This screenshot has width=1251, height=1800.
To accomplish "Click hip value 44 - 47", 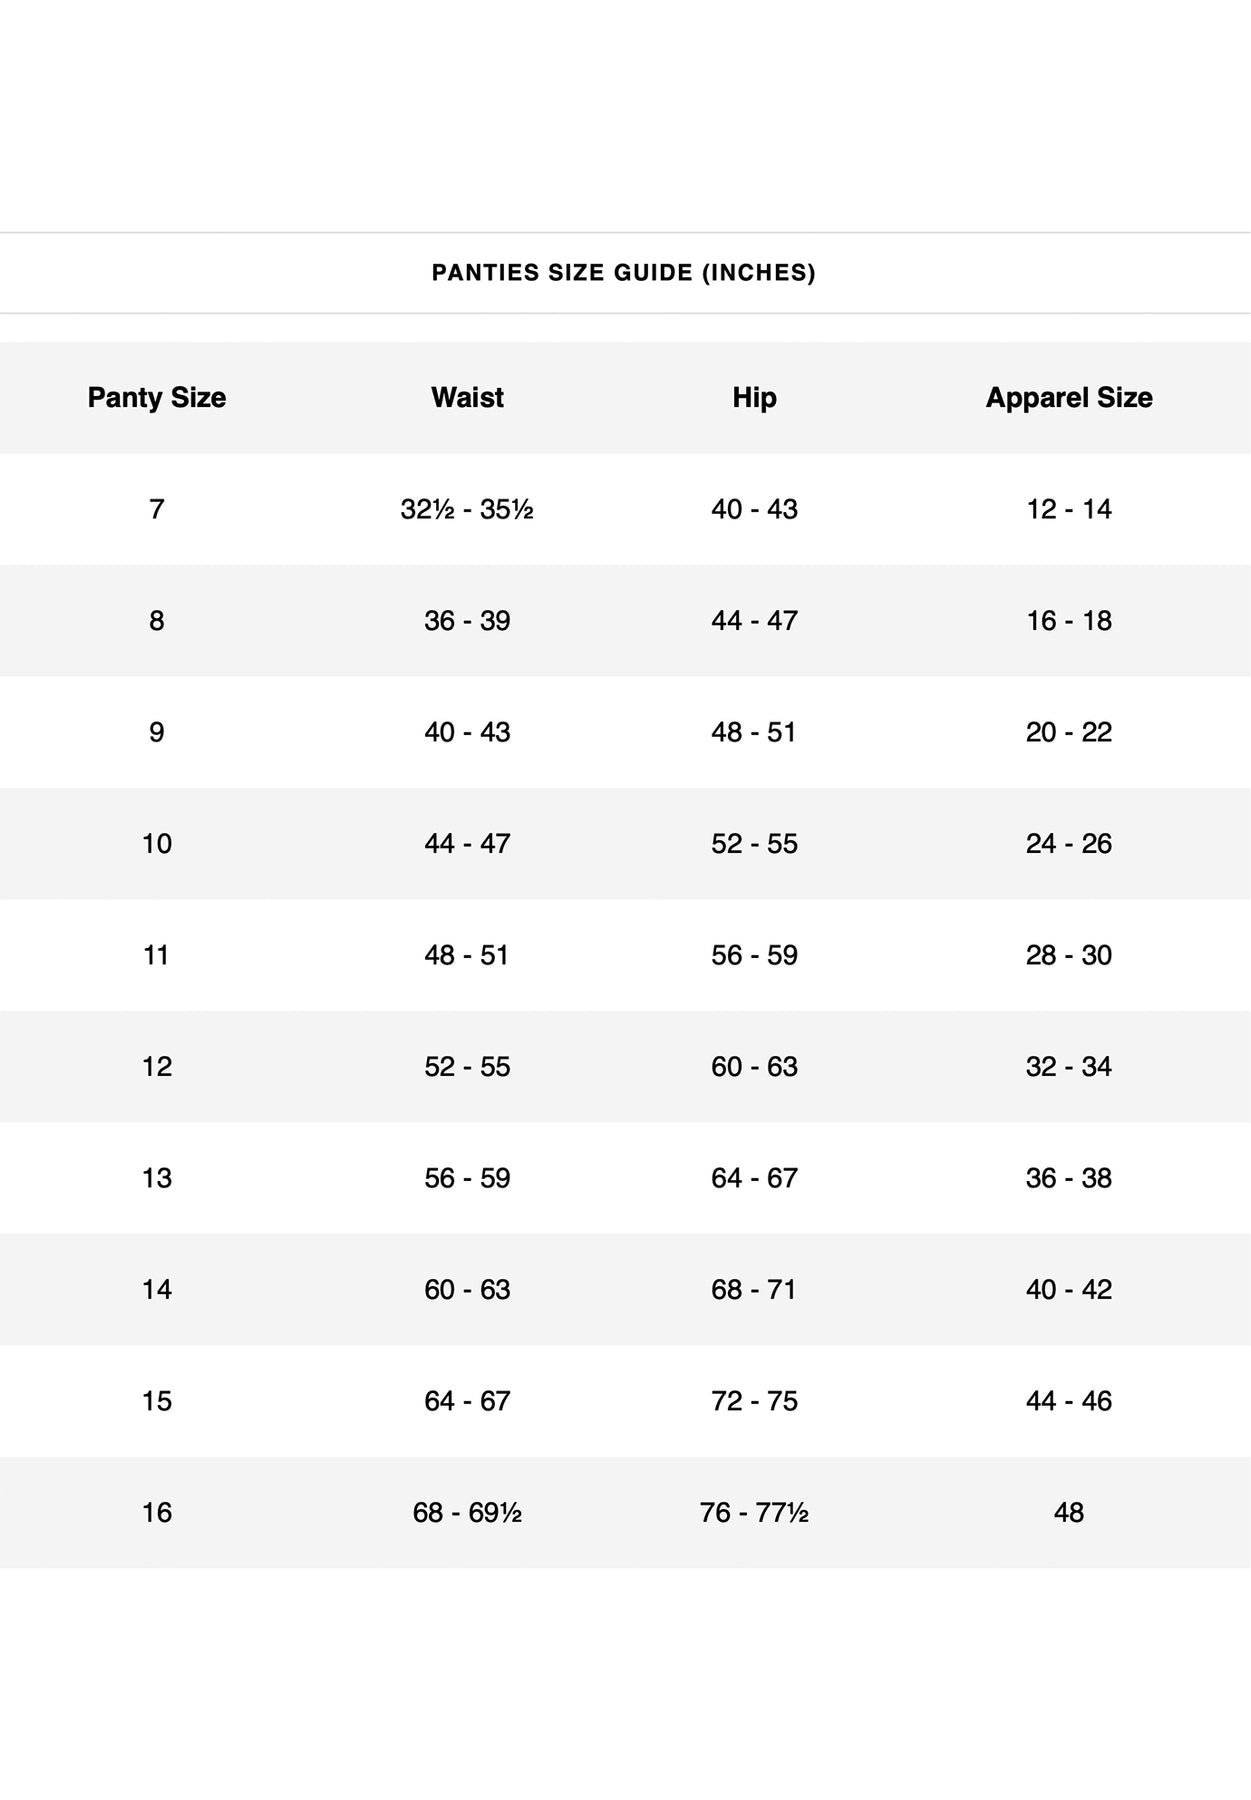I will [754, 621].
